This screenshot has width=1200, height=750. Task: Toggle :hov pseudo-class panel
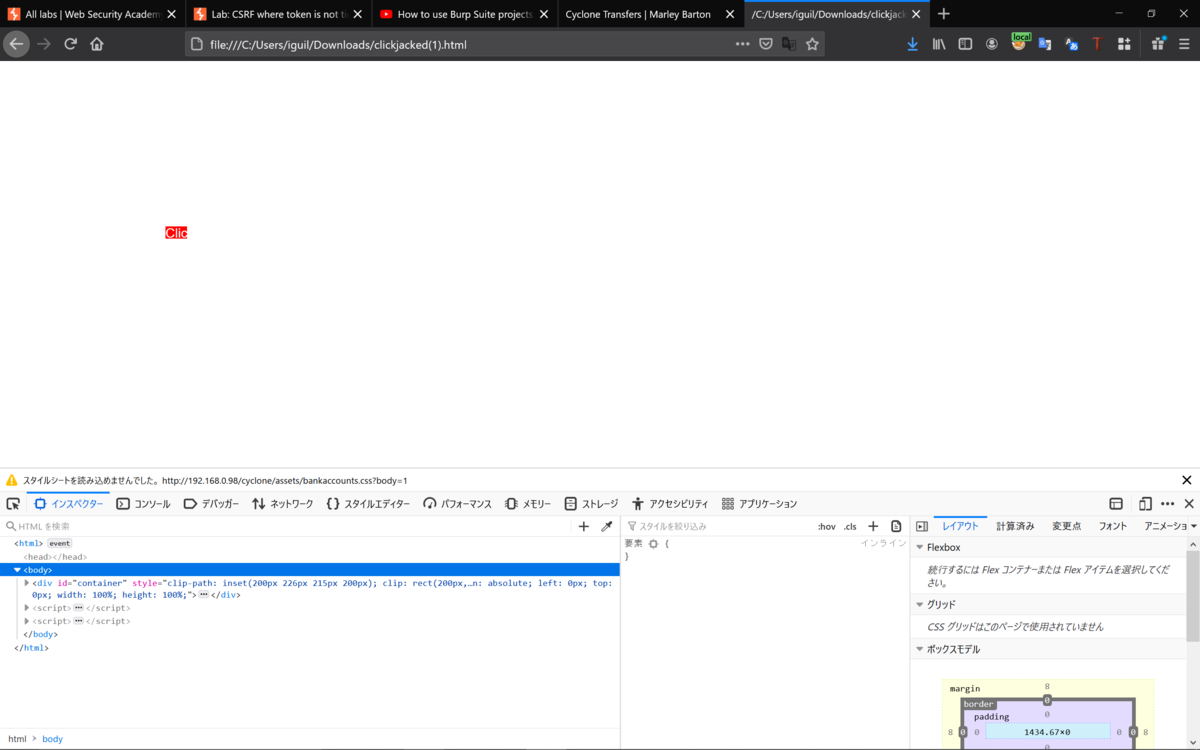[827, 526]
